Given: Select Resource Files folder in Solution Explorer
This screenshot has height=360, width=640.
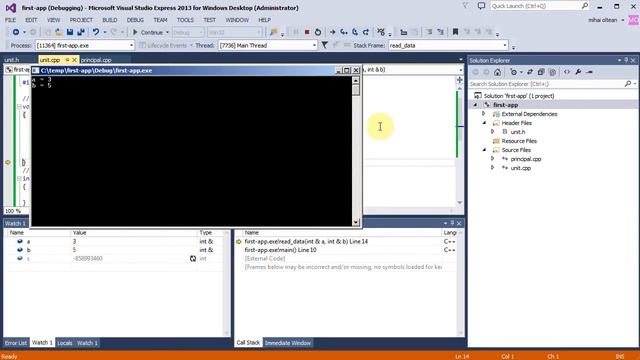Looking at the screenshot, I should tap(519, 141).
